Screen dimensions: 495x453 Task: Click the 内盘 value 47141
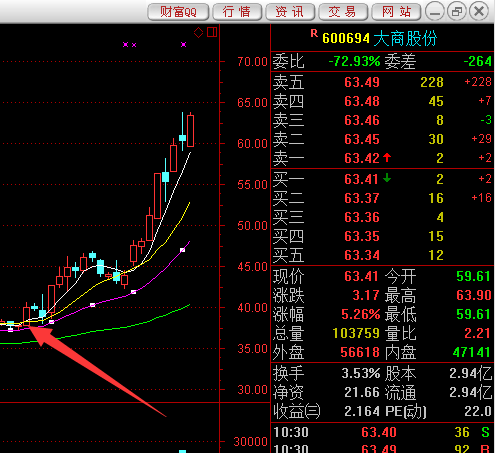(471, 352)
